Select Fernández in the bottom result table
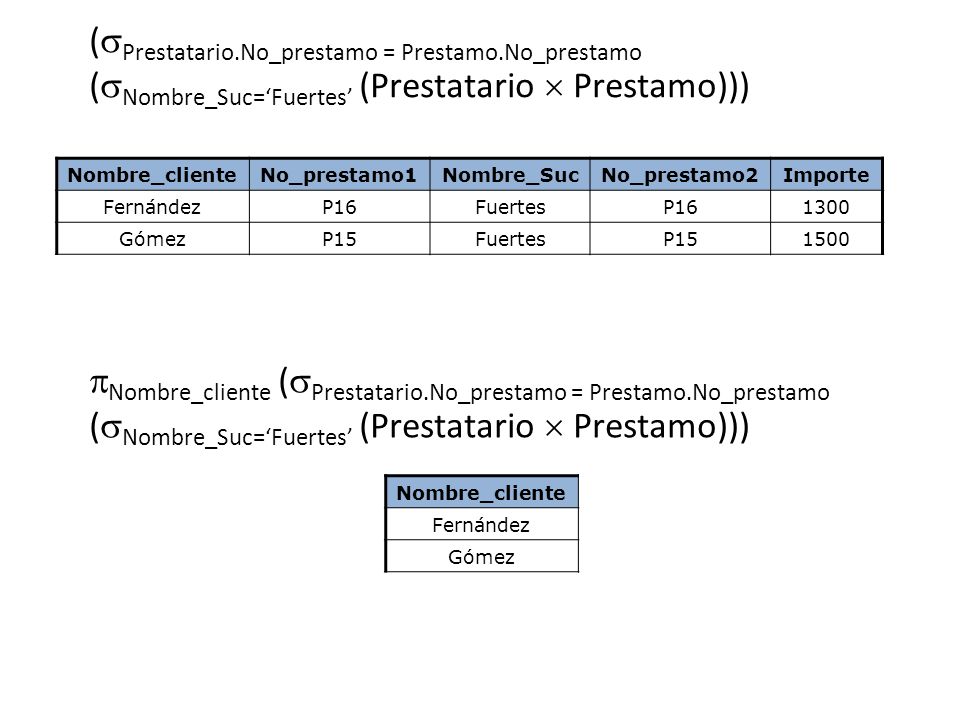The height and width of the screenshot is (720, 960). click(481, 525)
